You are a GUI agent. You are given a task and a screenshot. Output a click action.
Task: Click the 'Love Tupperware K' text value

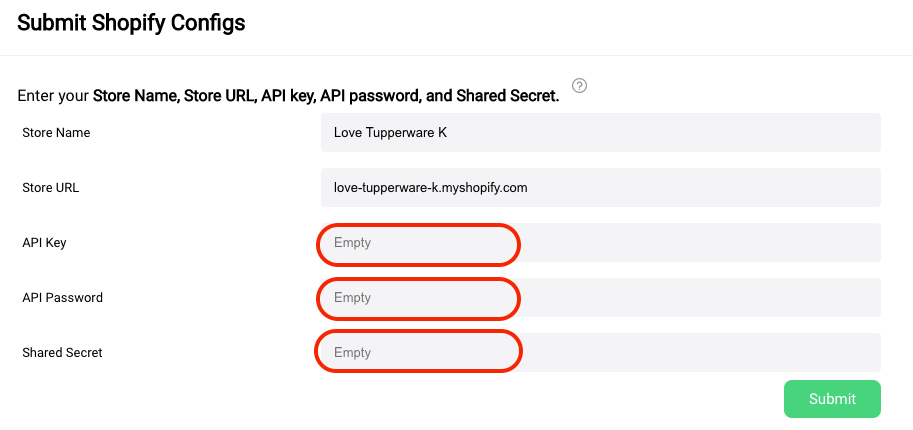click(x=390, y=133)
